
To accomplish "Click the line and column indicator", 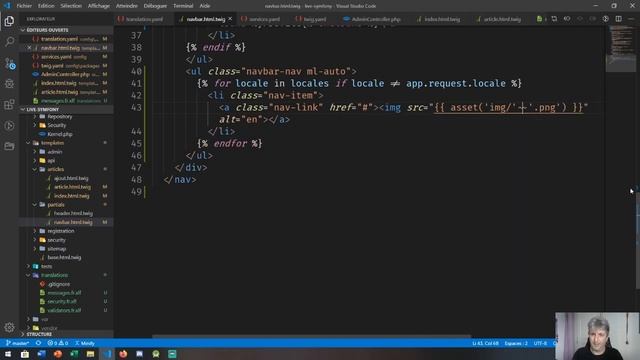I will (x=485, y=343).
